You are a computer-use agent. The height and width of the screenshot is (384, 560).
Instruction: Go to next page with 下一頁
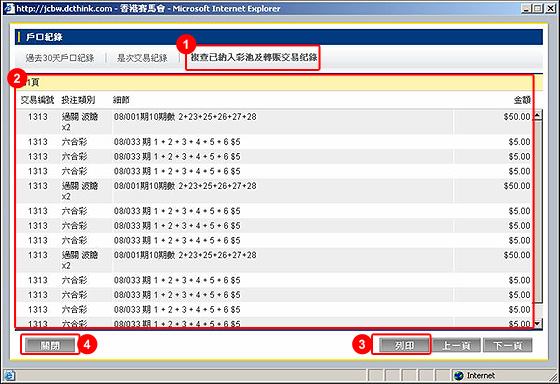[508, 345]
